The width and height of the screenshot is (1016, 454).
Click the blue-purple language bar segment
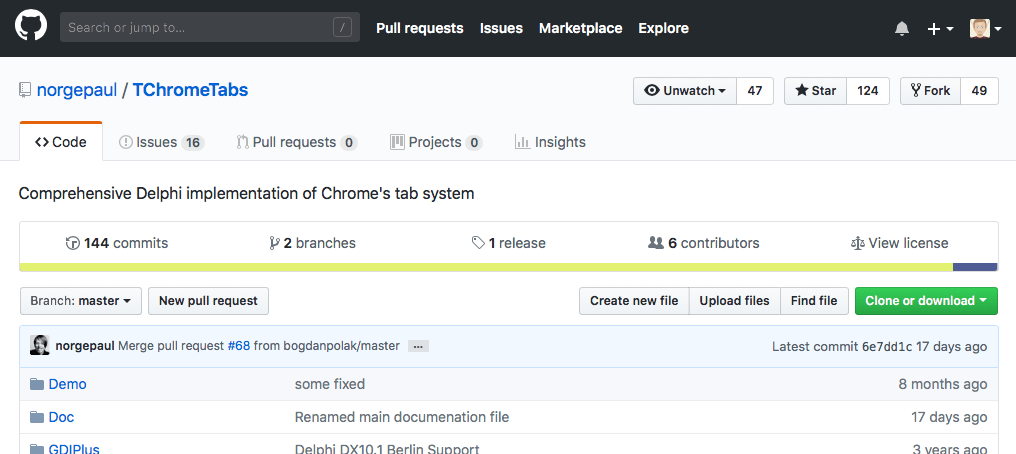click(975, 267)
